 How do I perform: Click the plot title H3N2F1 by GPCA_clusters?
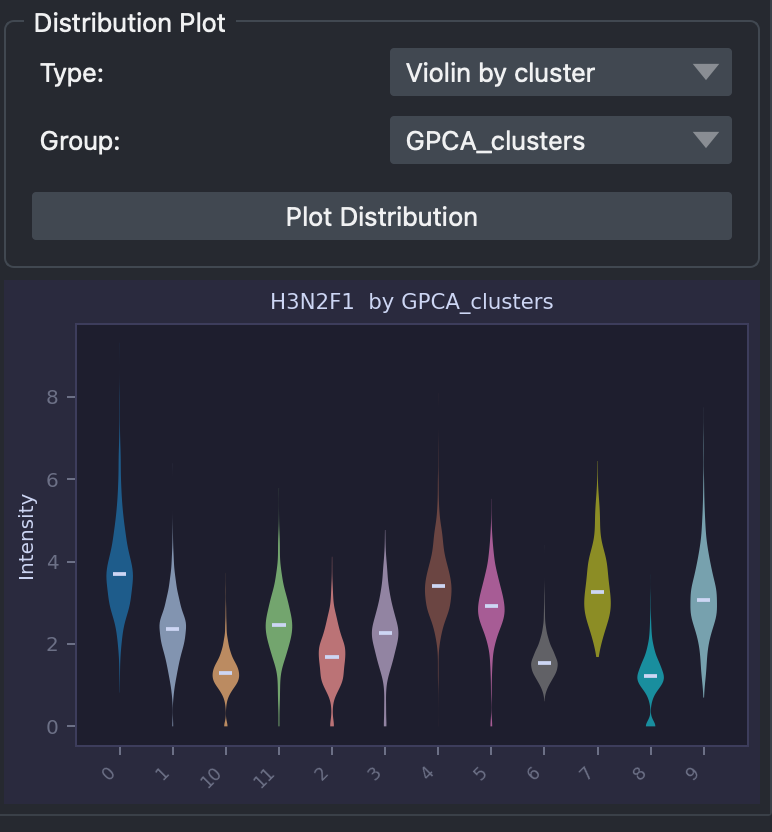(411, 301)
